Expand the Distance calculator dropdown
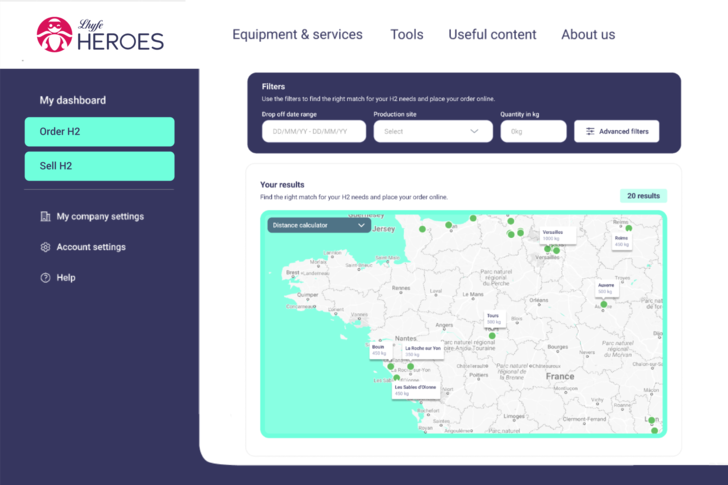Image resolution: width=728 pixels, height=485 pixels. (x=317, y=226)
